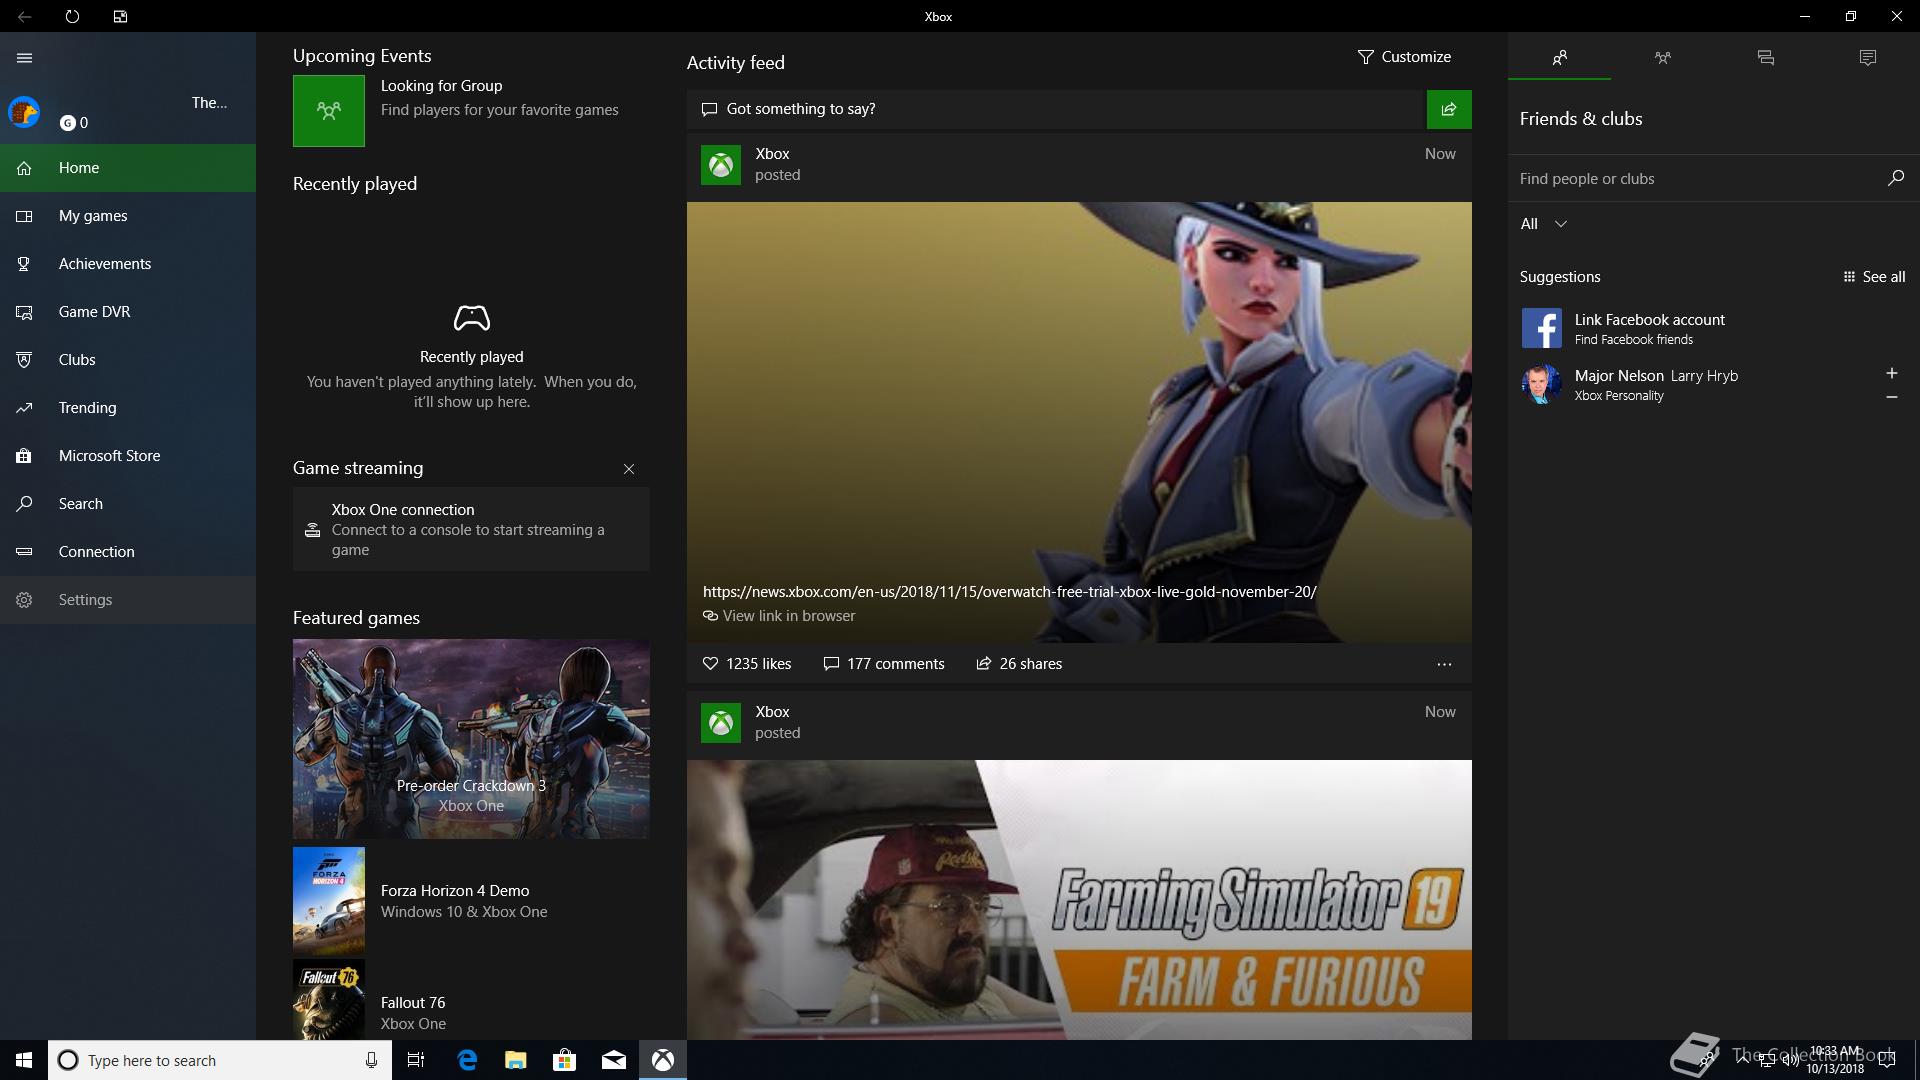1920x1080 pixels.
Task: Open the Action Center notifications icon
Action: click(x=1886, y=1060)
